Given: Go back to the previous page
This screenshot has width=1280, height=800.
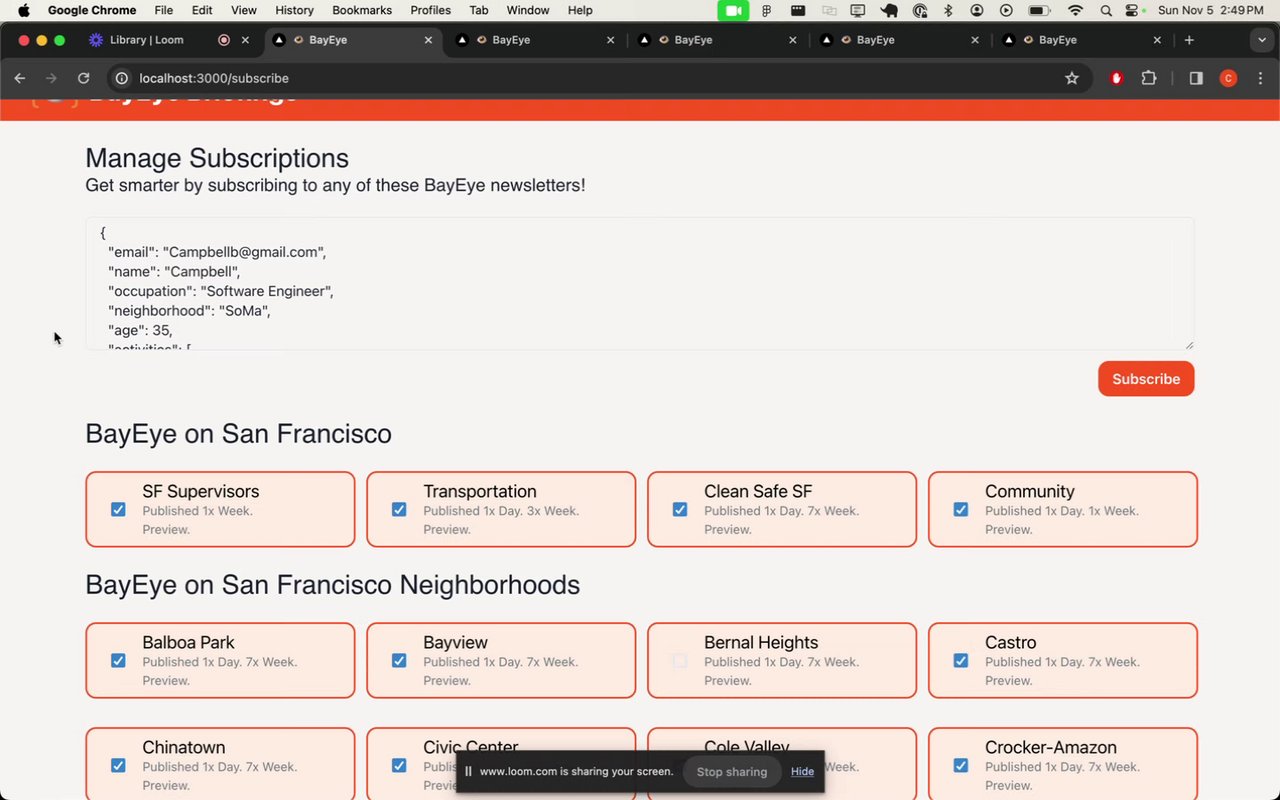Looking at the screenshot, I should coord(19,78).
